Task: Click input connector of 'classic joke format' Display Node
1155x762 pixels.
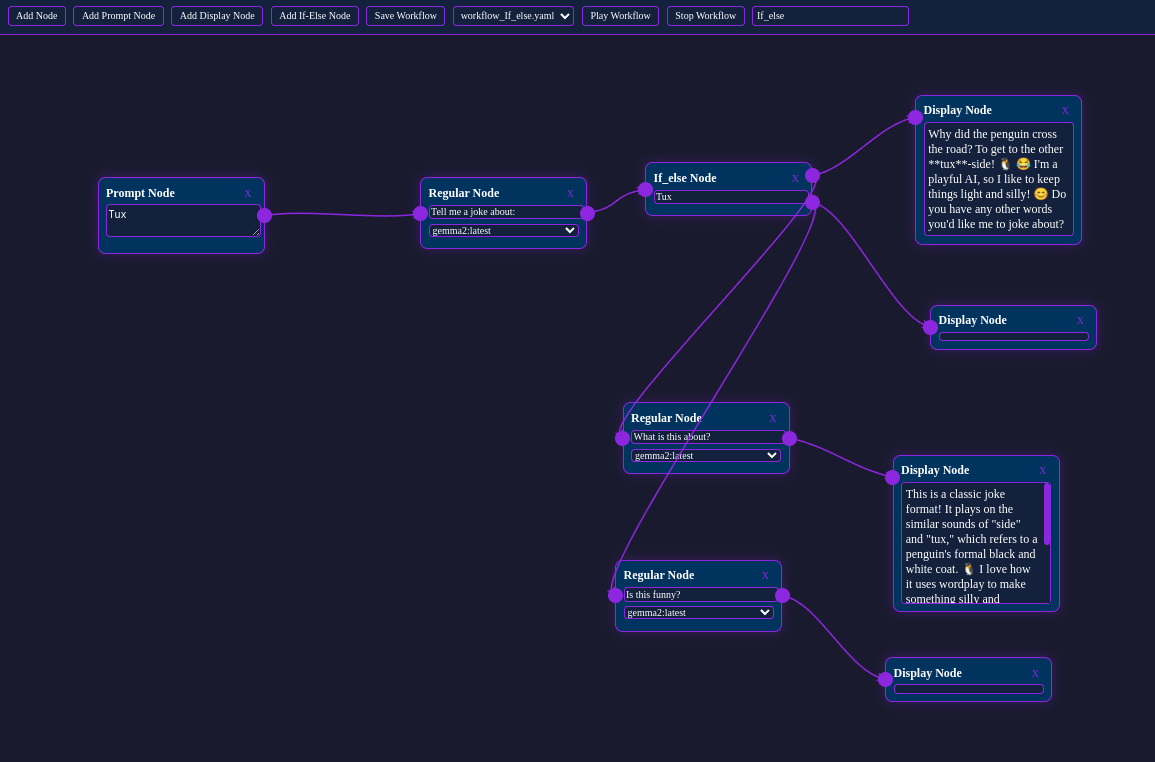Action: (892, 478)
